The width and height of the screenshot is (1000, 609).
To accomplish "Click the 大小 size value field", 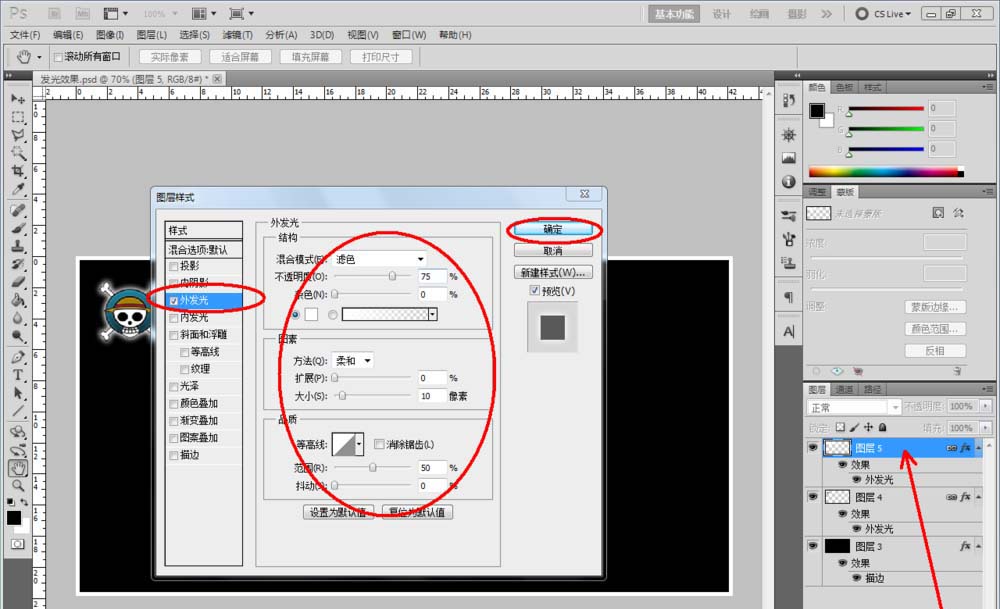I will 432,396.
